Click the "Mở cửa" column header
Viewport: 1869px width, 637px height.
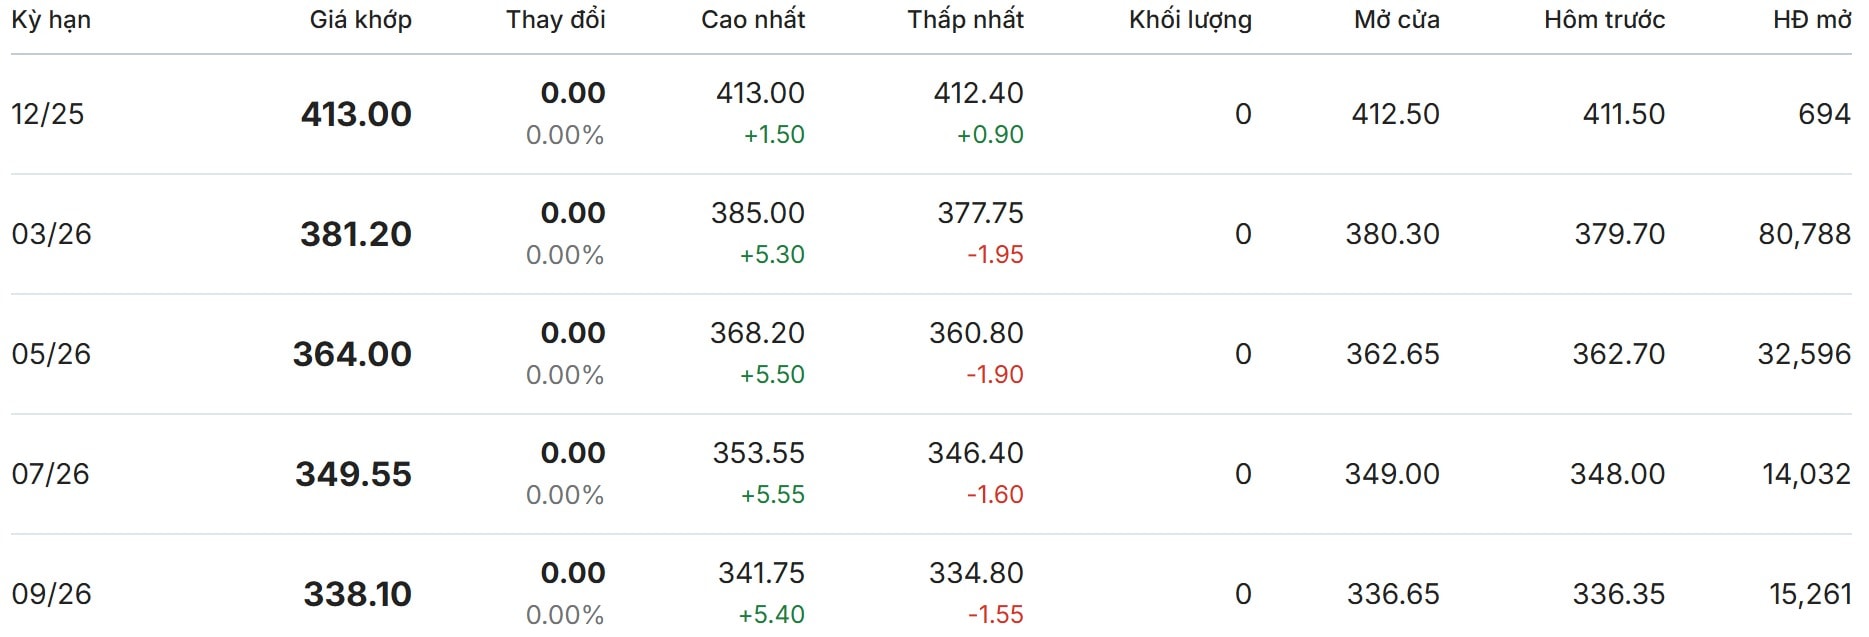[x=1396, y=20]
